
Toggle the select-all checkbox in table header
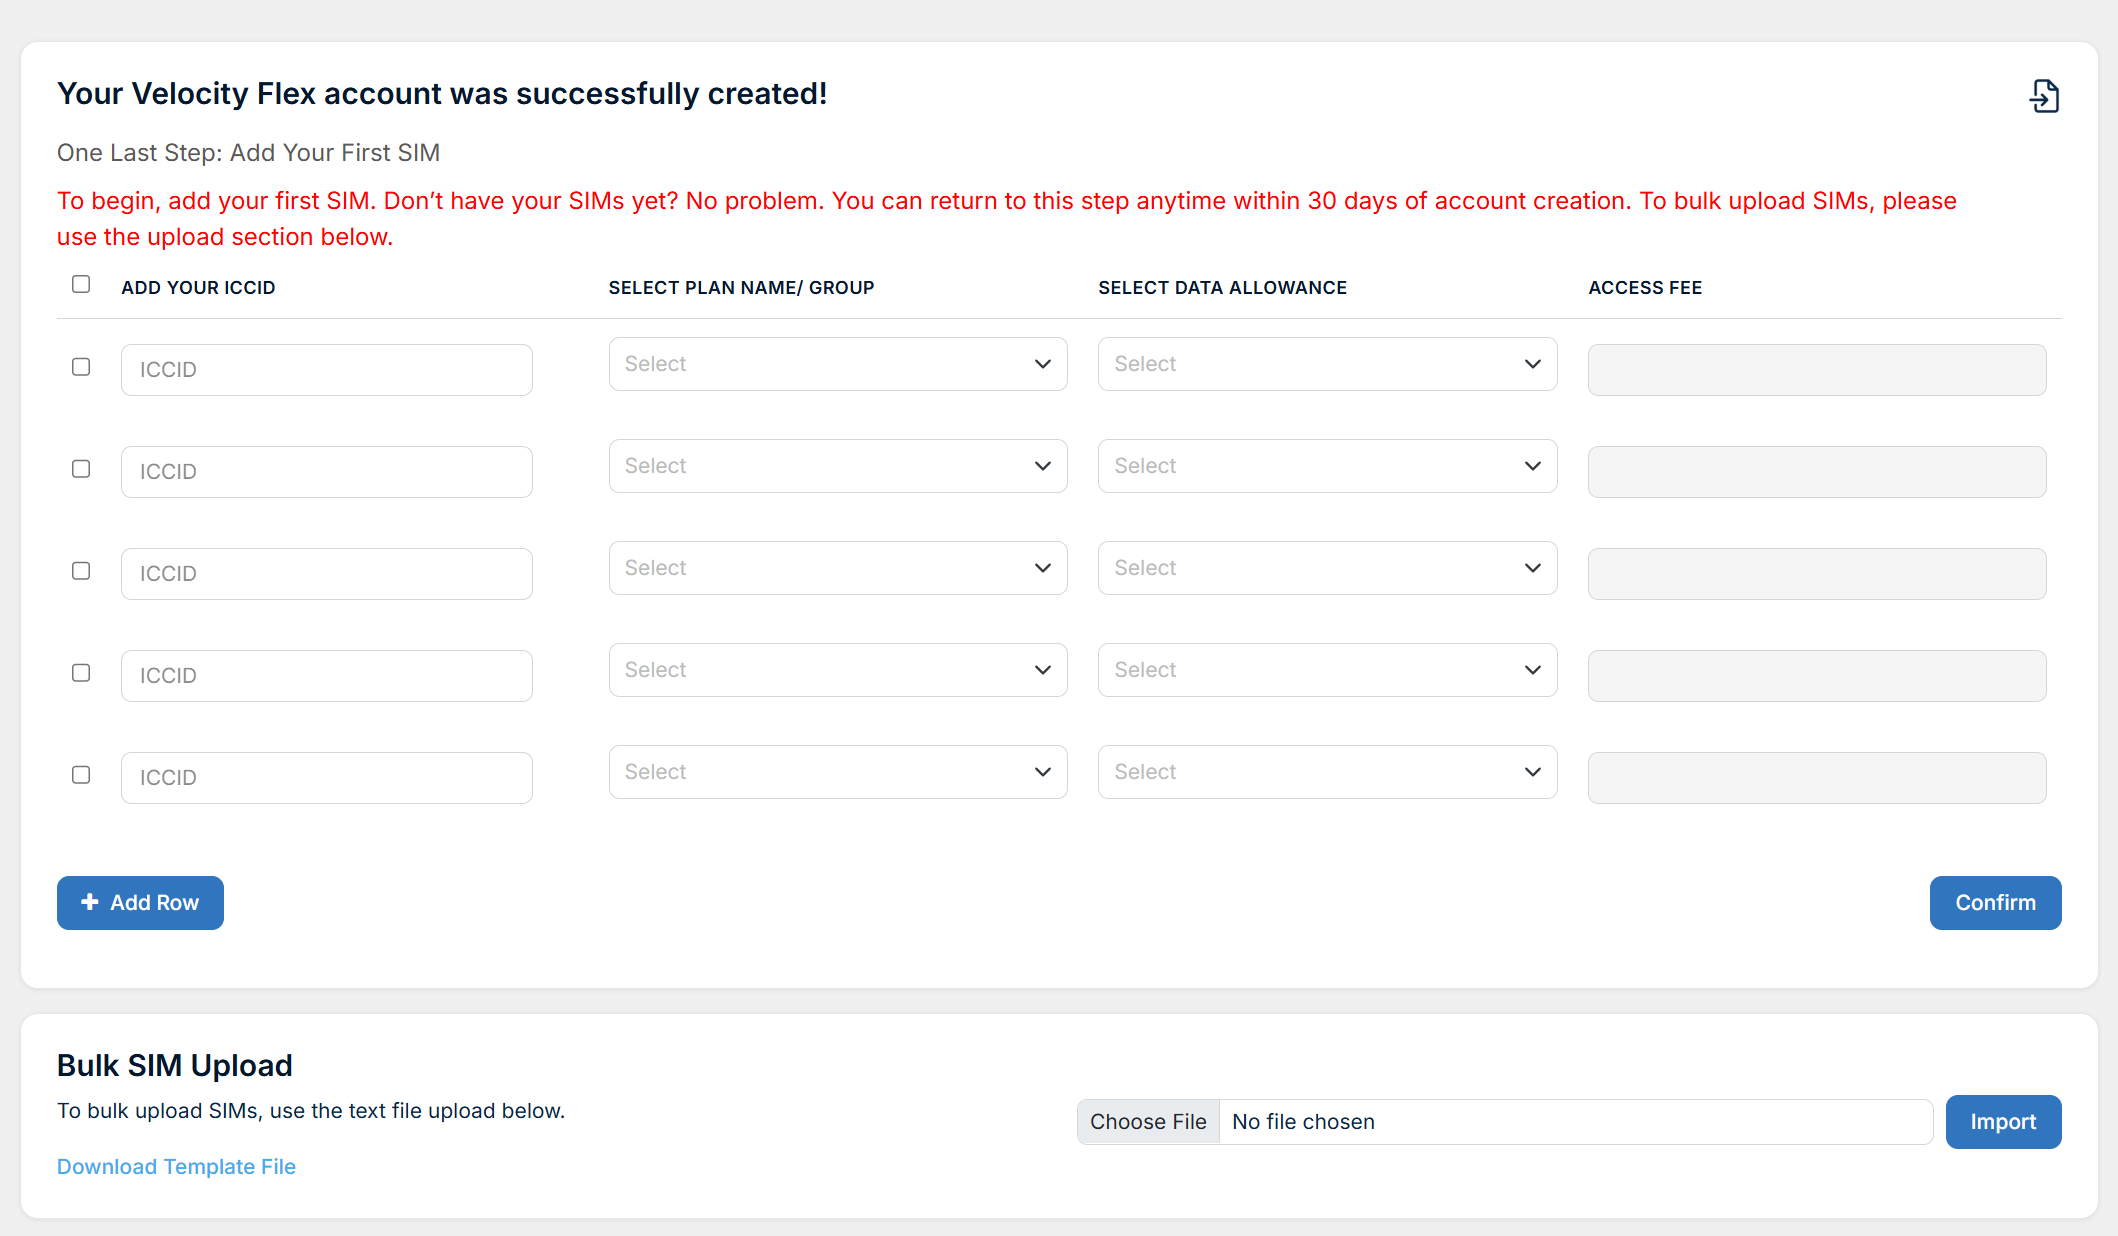81,285
